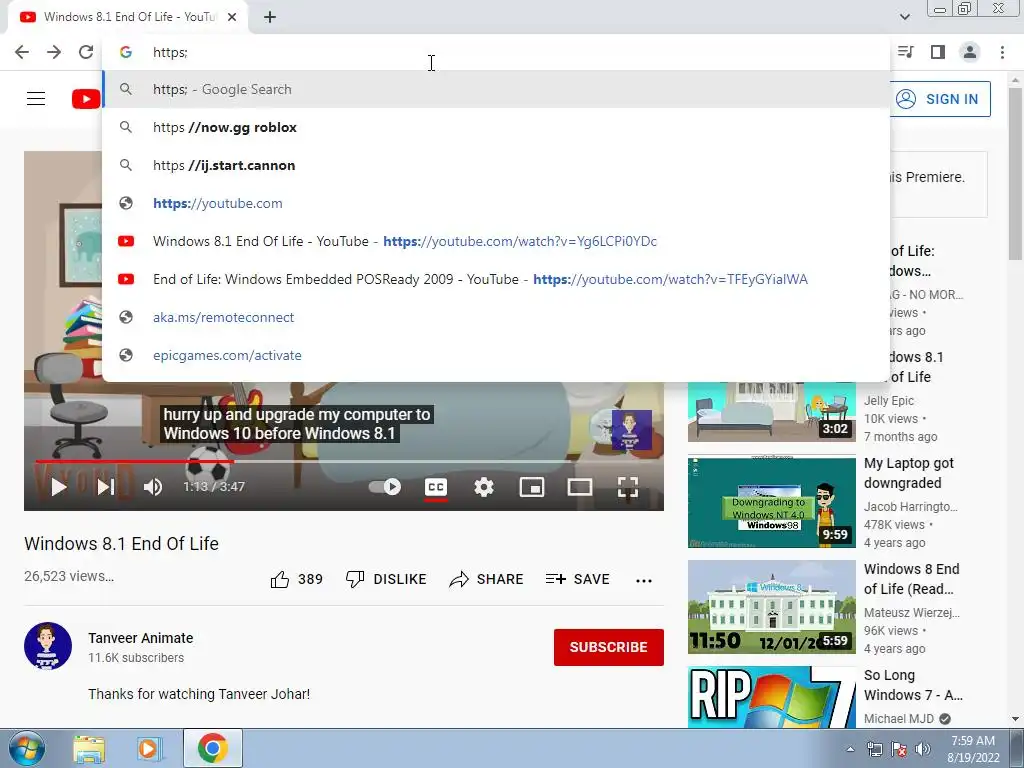The width and height of the screenshot is (1024, 768).
Task: Click the SHARE button
Action: 487,579
